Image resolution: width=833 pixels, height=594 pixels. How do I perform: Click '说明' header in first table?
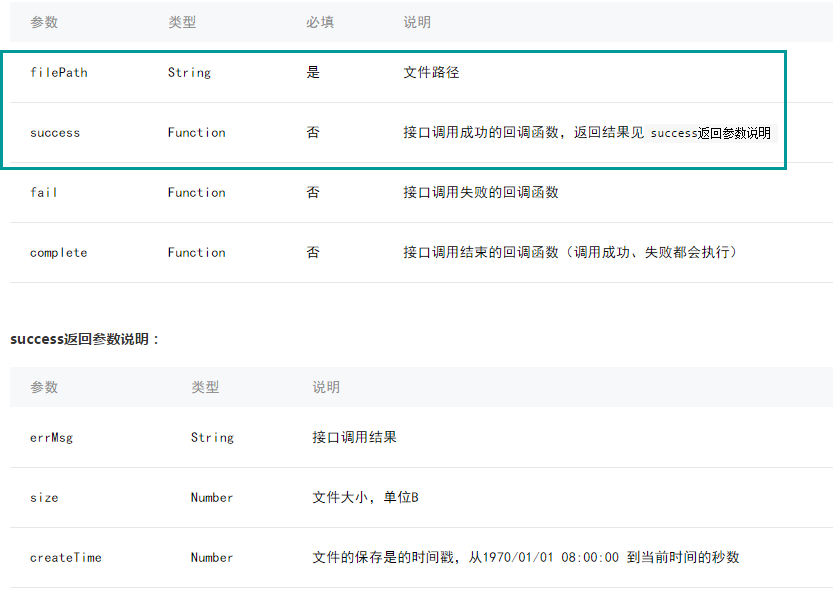tap(417, 22)
